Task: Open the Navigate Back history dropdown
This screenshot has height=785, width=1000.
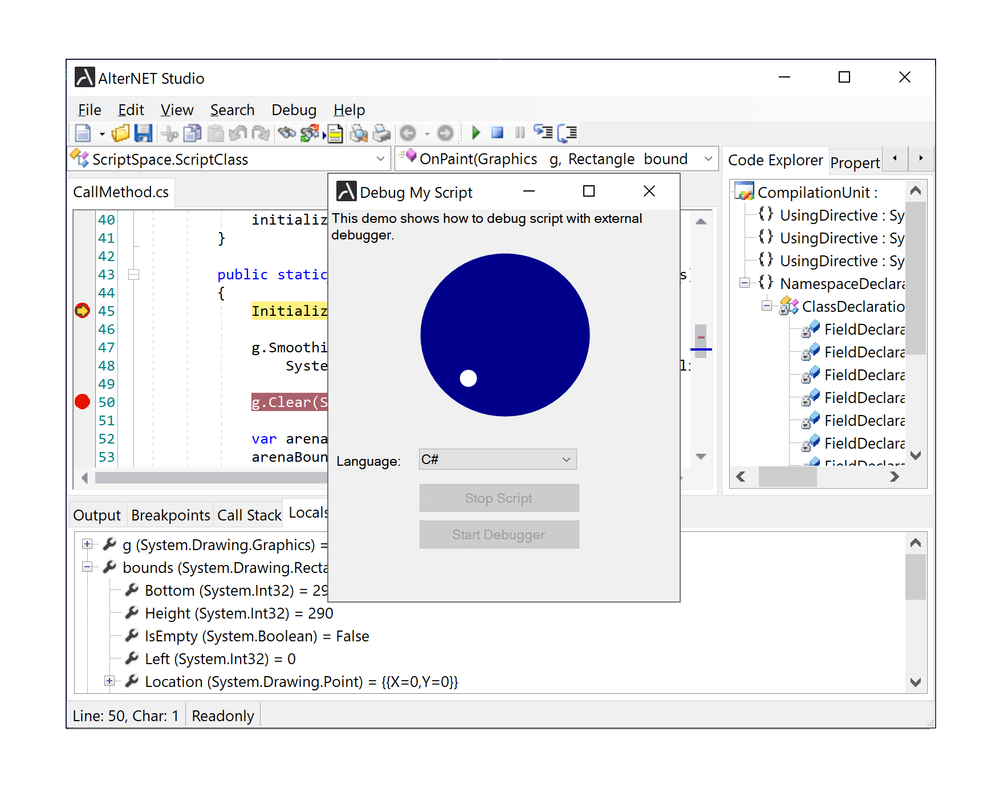Action: (x=427, y=133)
